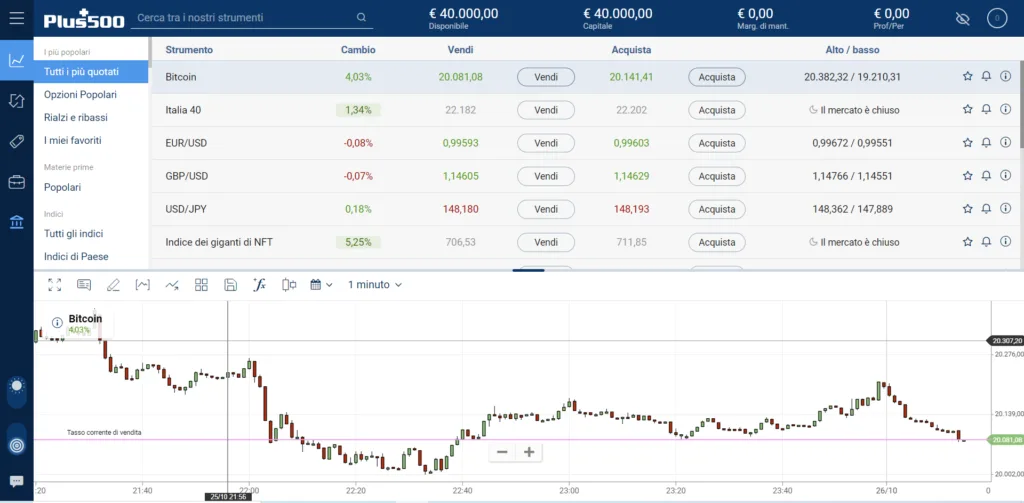Select Opzioni Popolari category
1024x503 pixels.
tap(80, 95)
